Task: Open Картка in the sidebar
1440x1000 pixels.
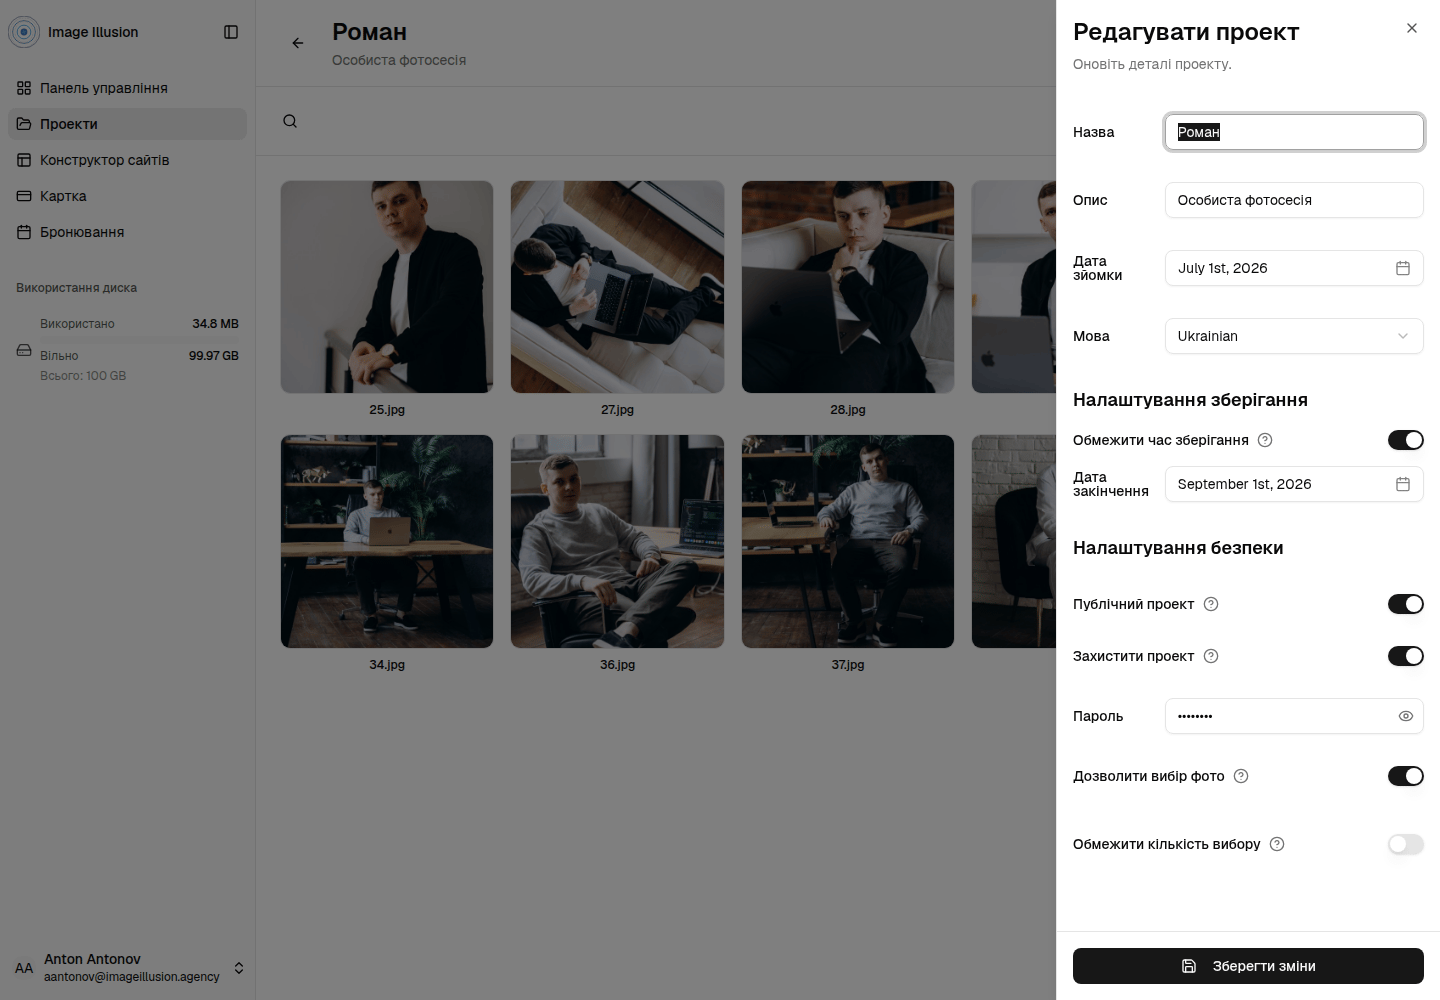Action: (127, 196)
